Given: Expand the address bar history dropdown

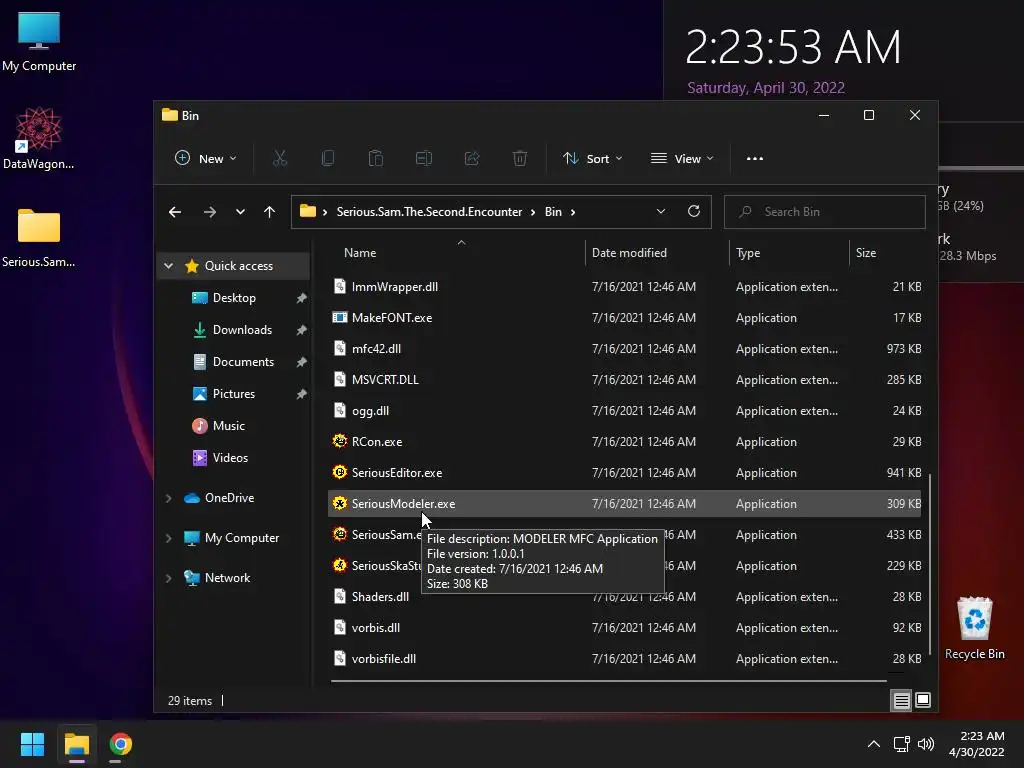Looking at the screenshot, I should click(x=661, y=212).
